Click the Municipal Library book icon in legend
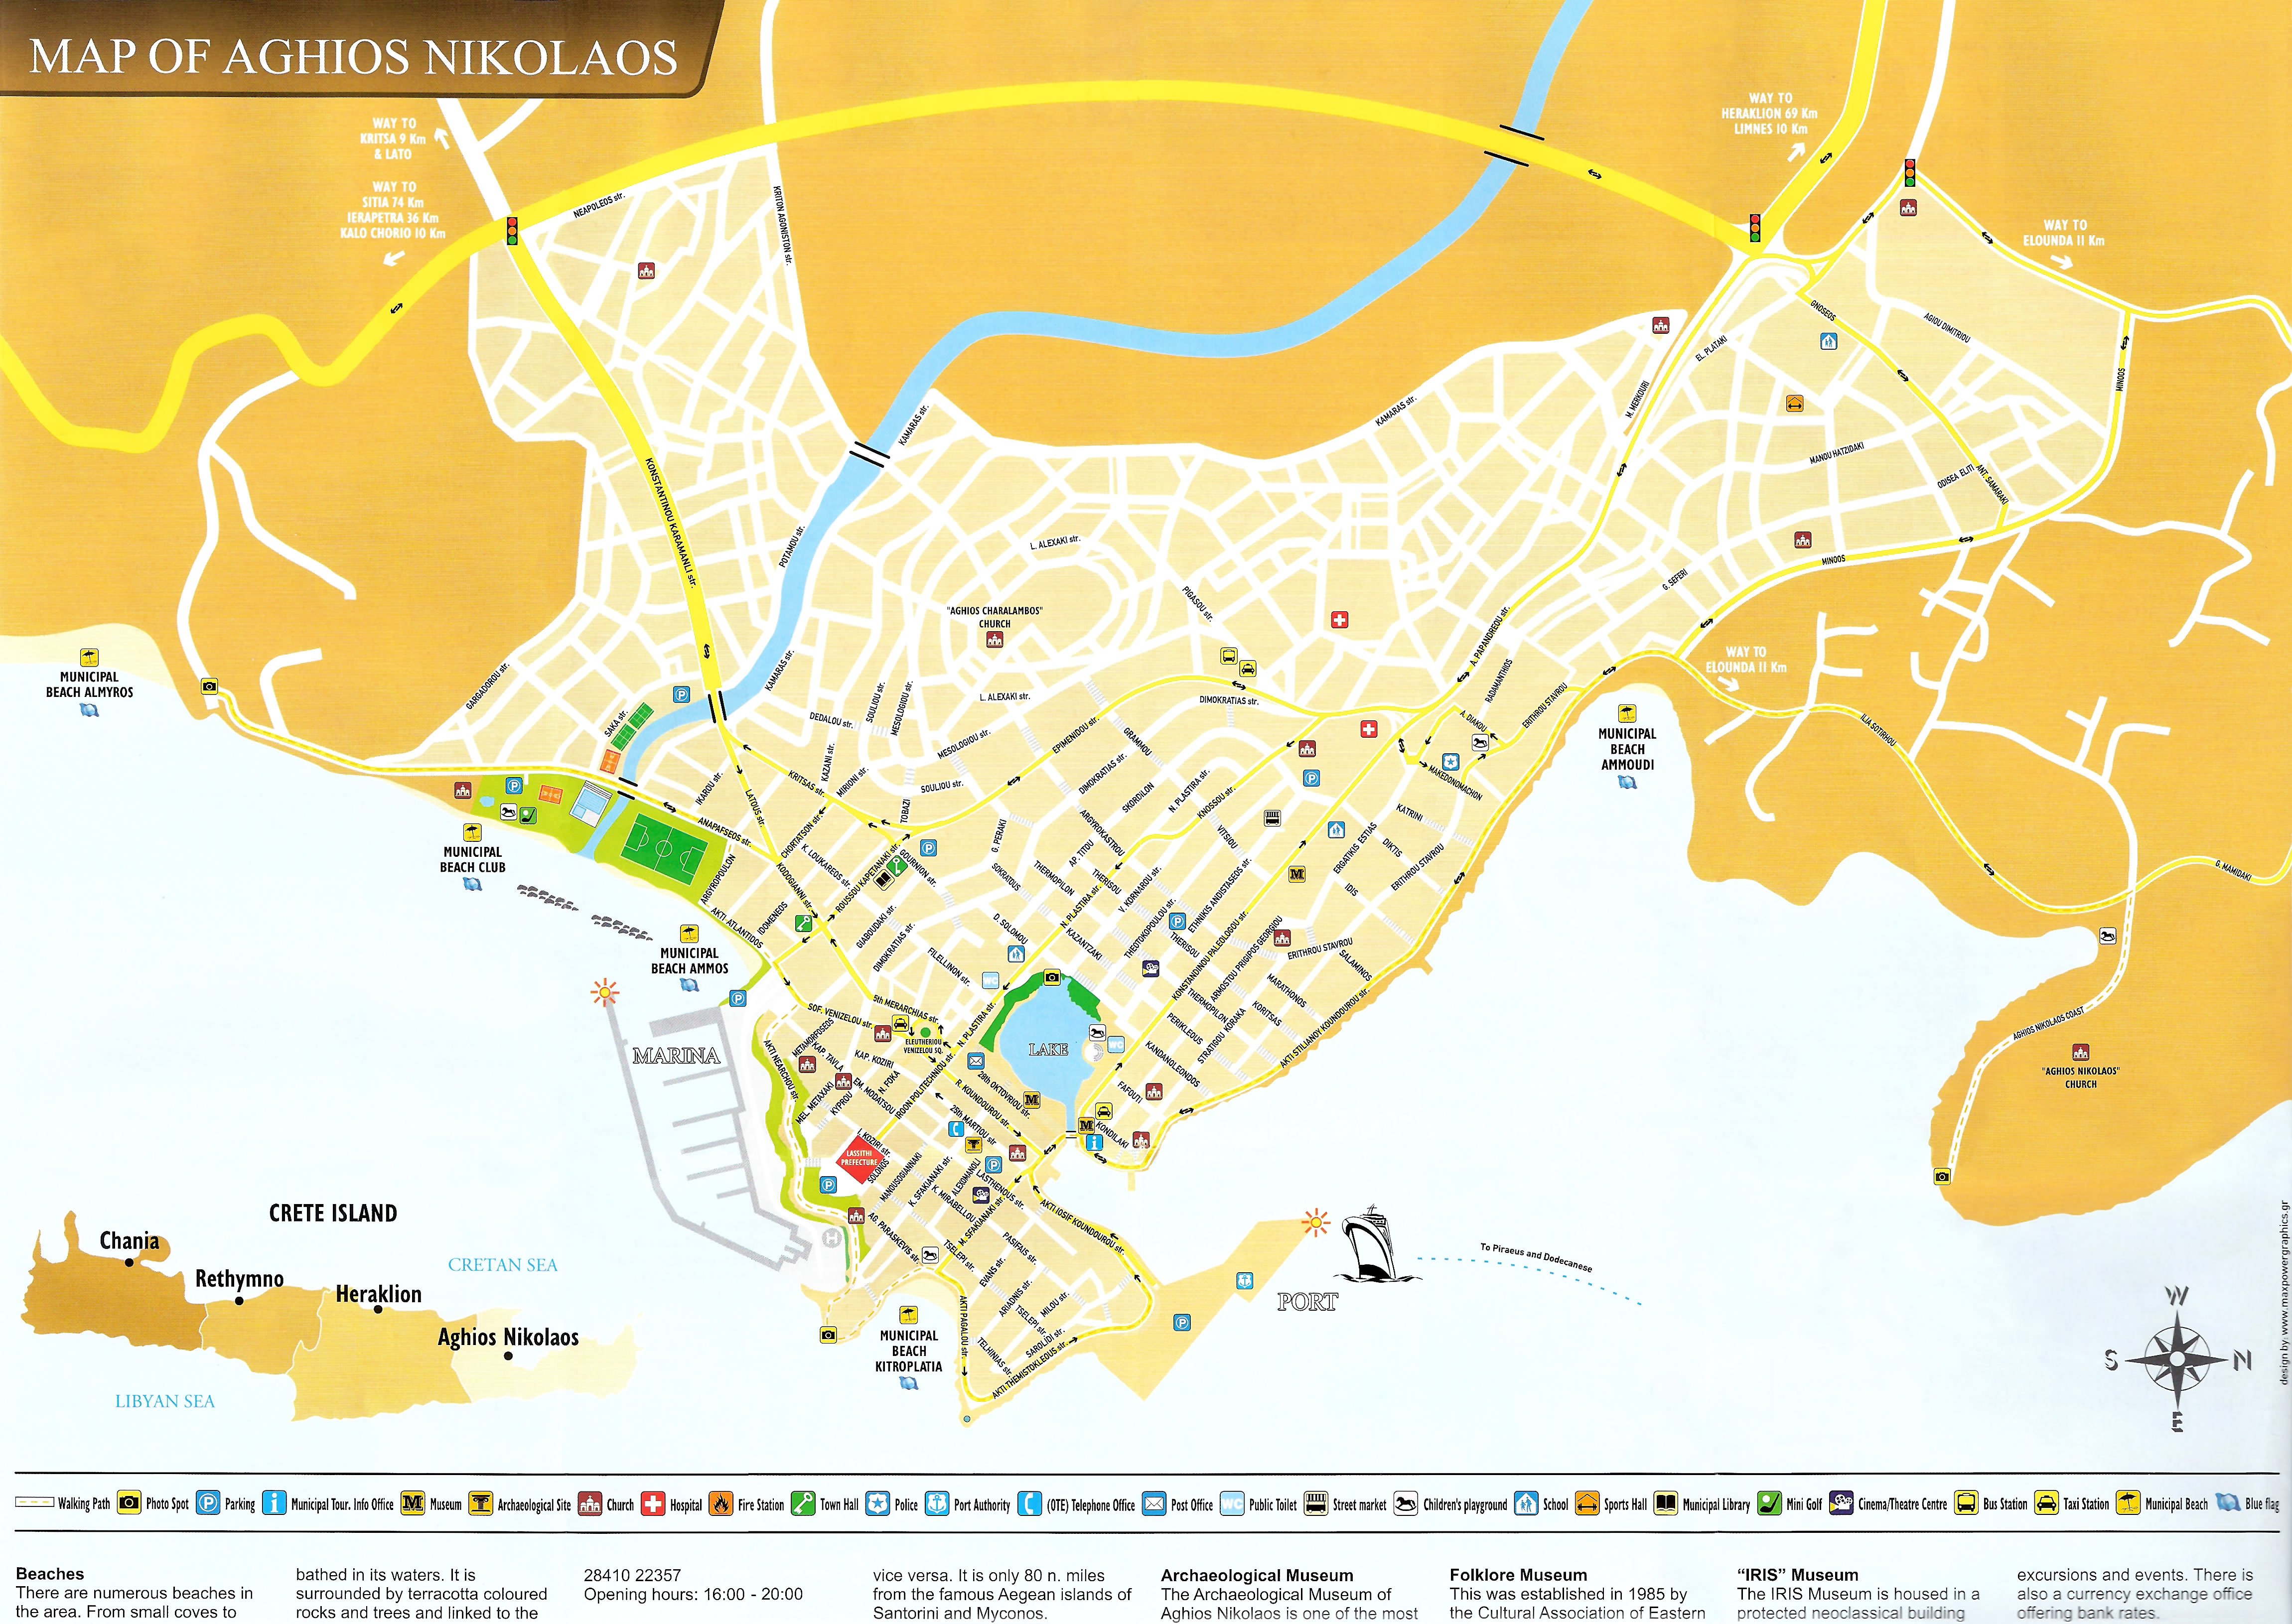 (1666, 1503)
